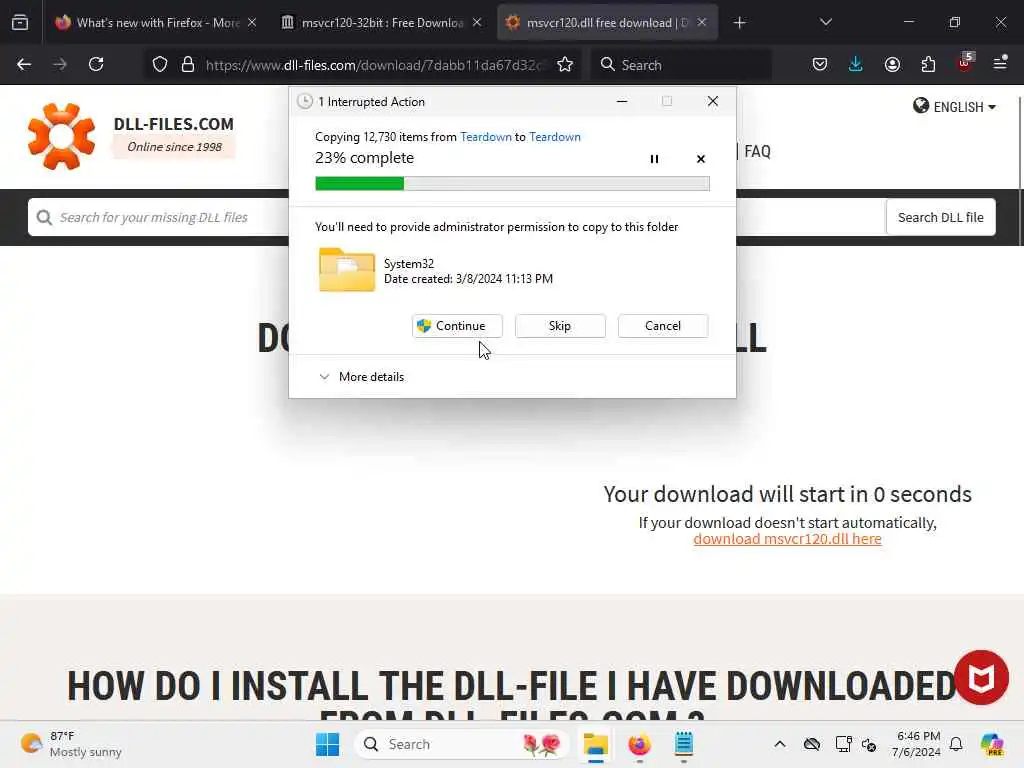Bookmark this page with star icon
The image size is (1024, 768).
(x=565, y=64)
